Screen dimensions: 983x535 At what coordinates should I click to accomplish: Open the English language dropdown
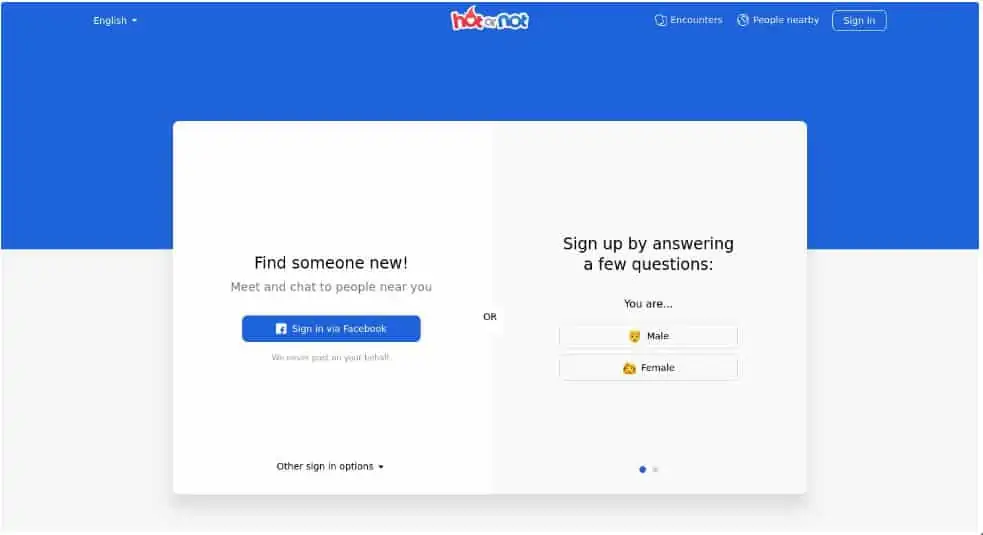coord(115,21)
